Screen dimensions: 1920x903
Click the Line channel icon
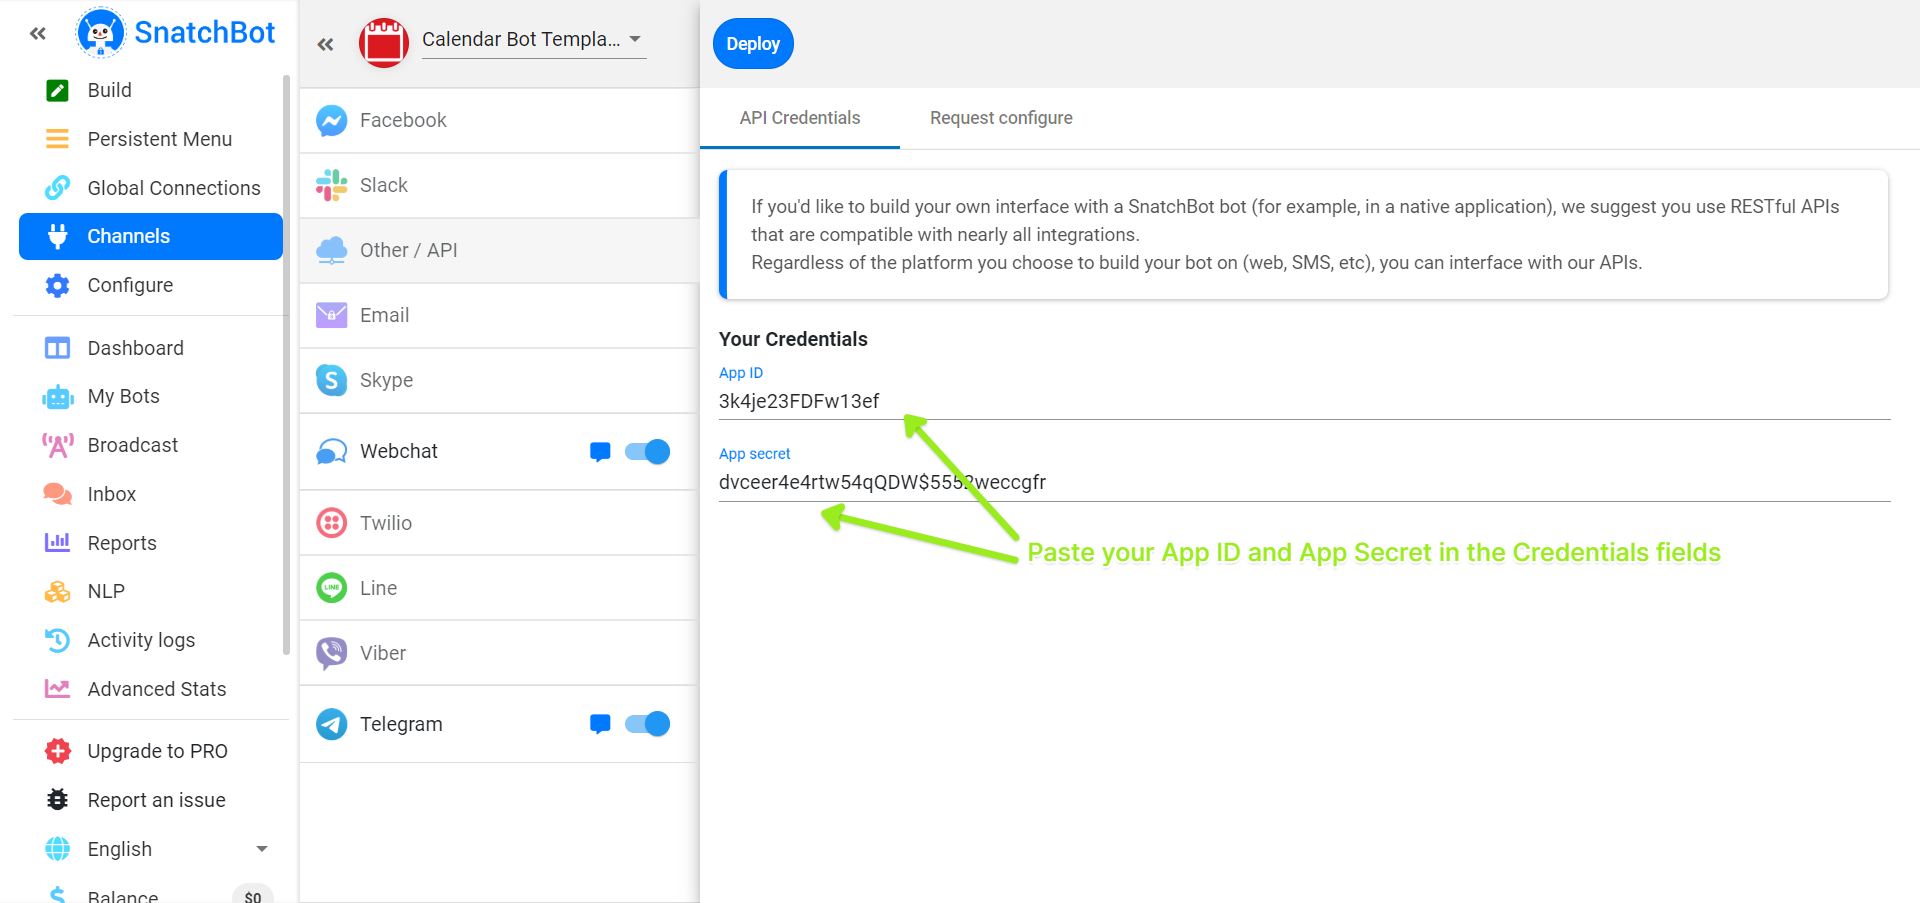(331, 588)
